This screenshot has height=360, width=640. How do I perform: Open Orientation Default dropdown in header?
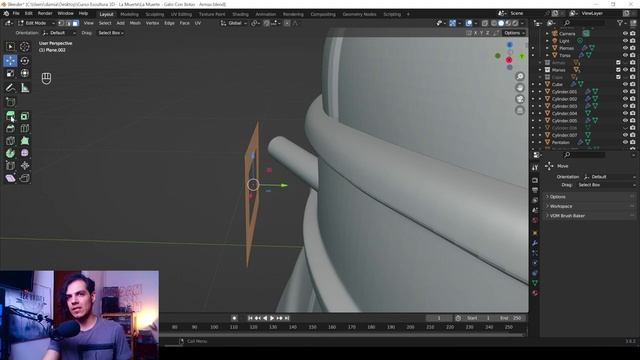tap(59, 33)
